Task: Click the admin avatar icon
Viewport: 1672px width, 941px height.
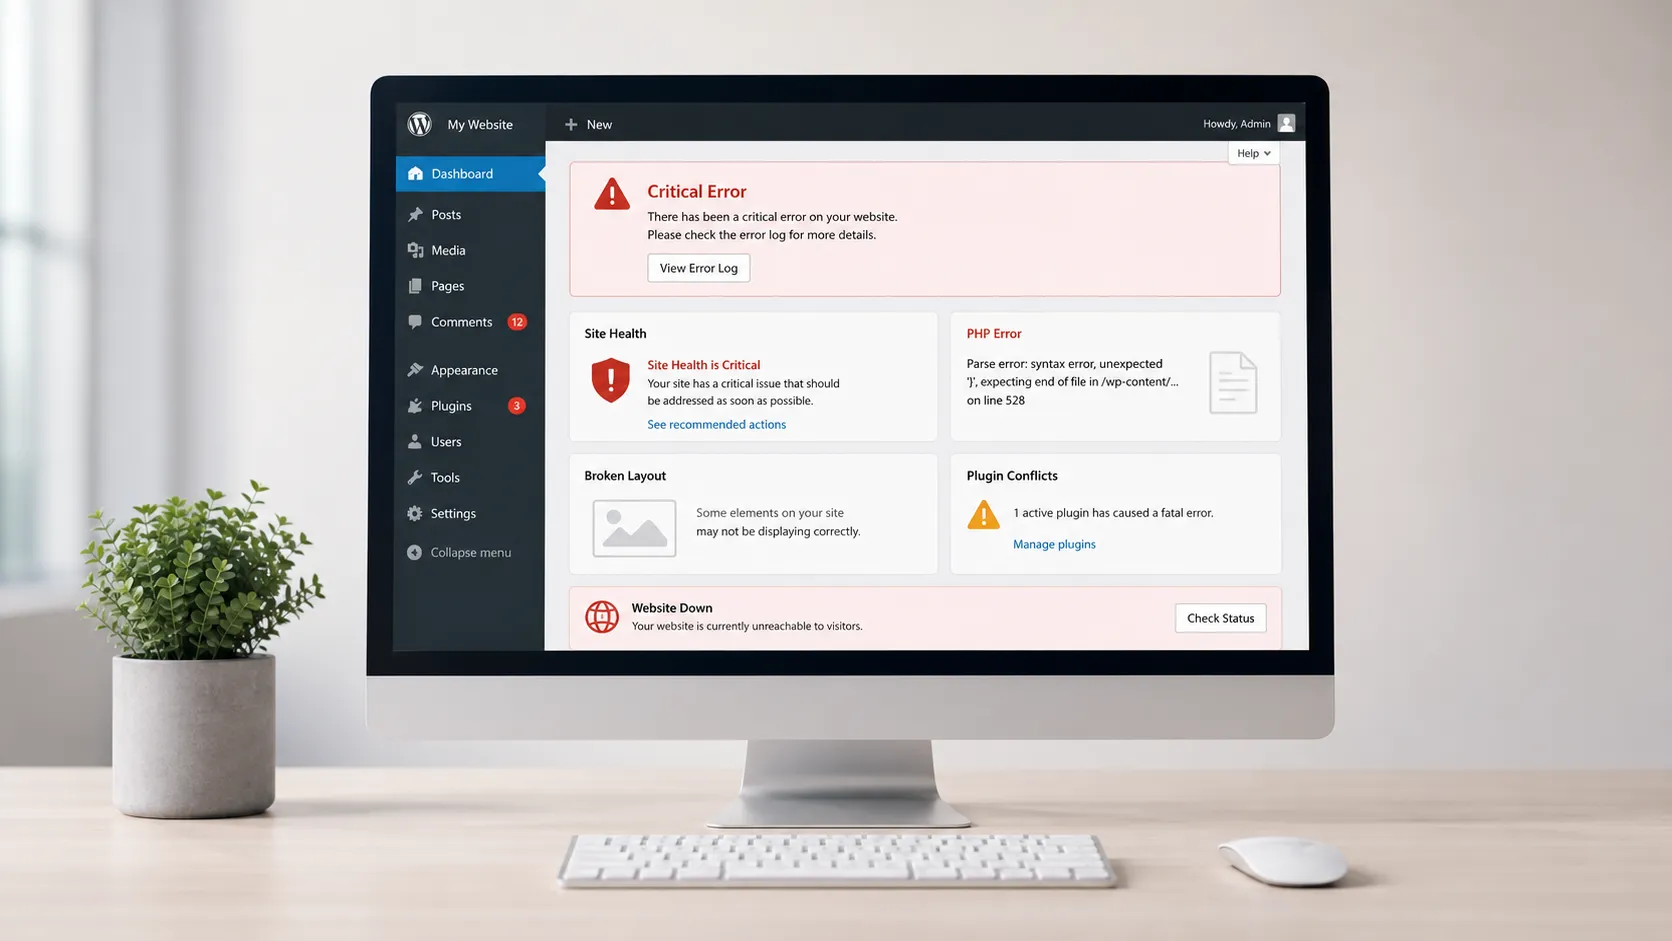Action: pyautogui.click(x=1286, y=123)
